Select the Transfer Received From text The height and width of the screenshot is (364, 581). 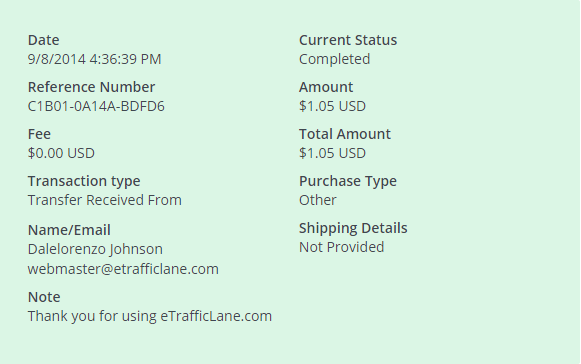(x=104, y=200)
